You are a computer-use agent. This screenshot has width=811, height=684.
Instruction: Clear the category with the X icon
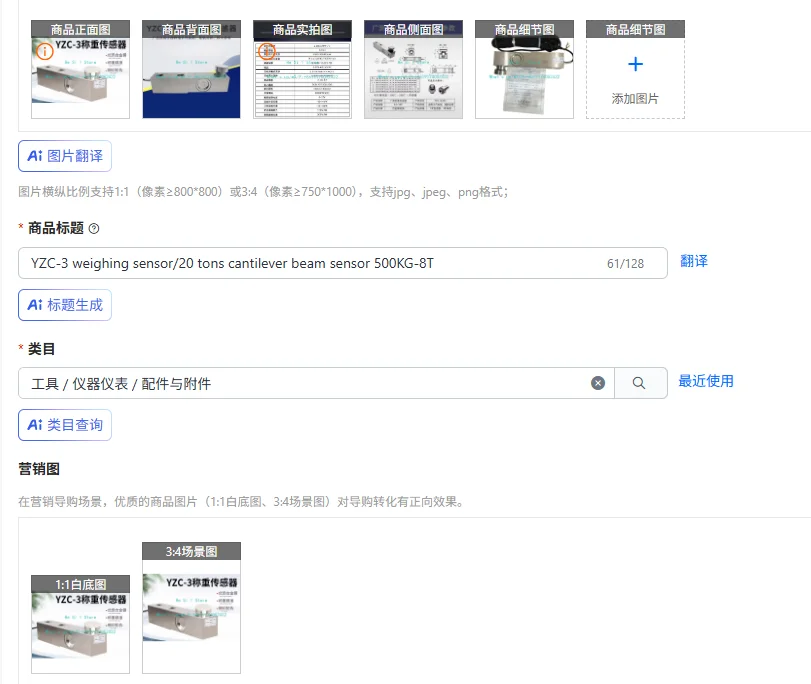[598, 383]
